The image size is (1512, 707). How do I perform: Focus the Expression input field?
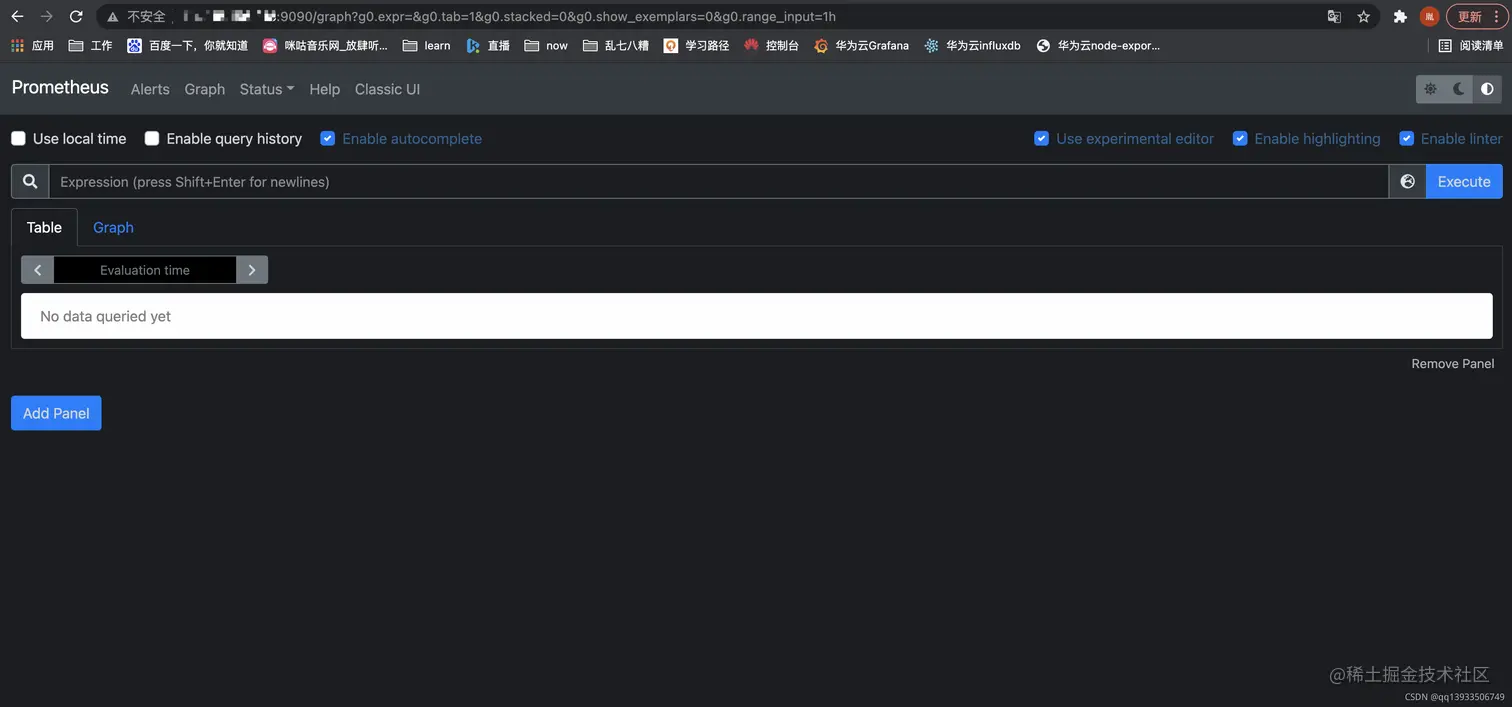pos(718,181)
